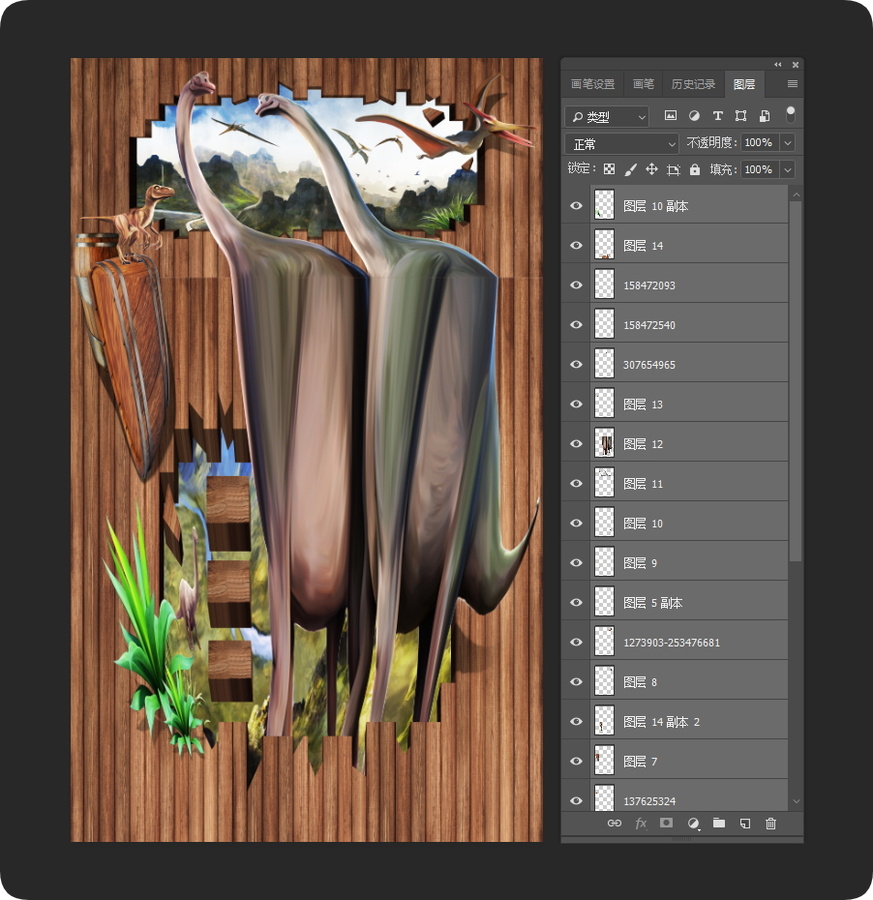The image size is (873, 900).
Task: Hide layer 图层 5 副本
Action: pyautogui.click(x=576, y=603)
